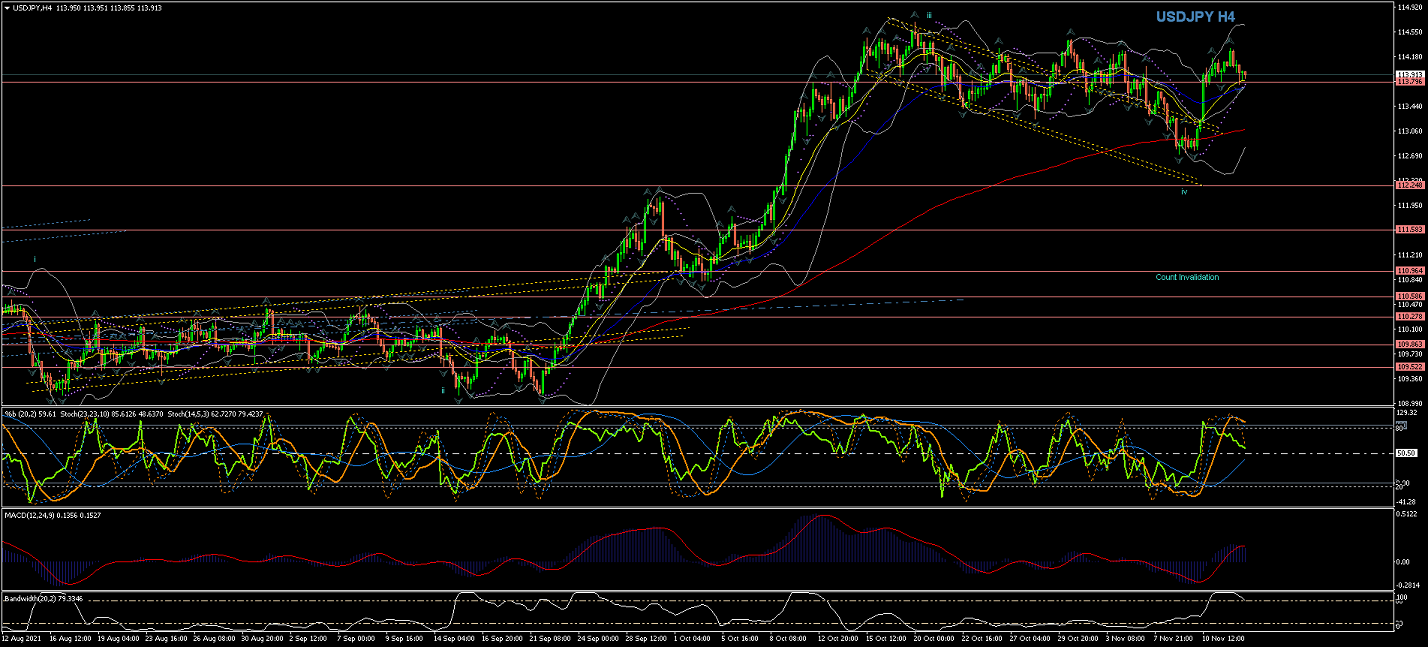1428x647 pixels.
Task: Select the wave iii label at top
Action: pyautogui.click(x=929, y=15)
